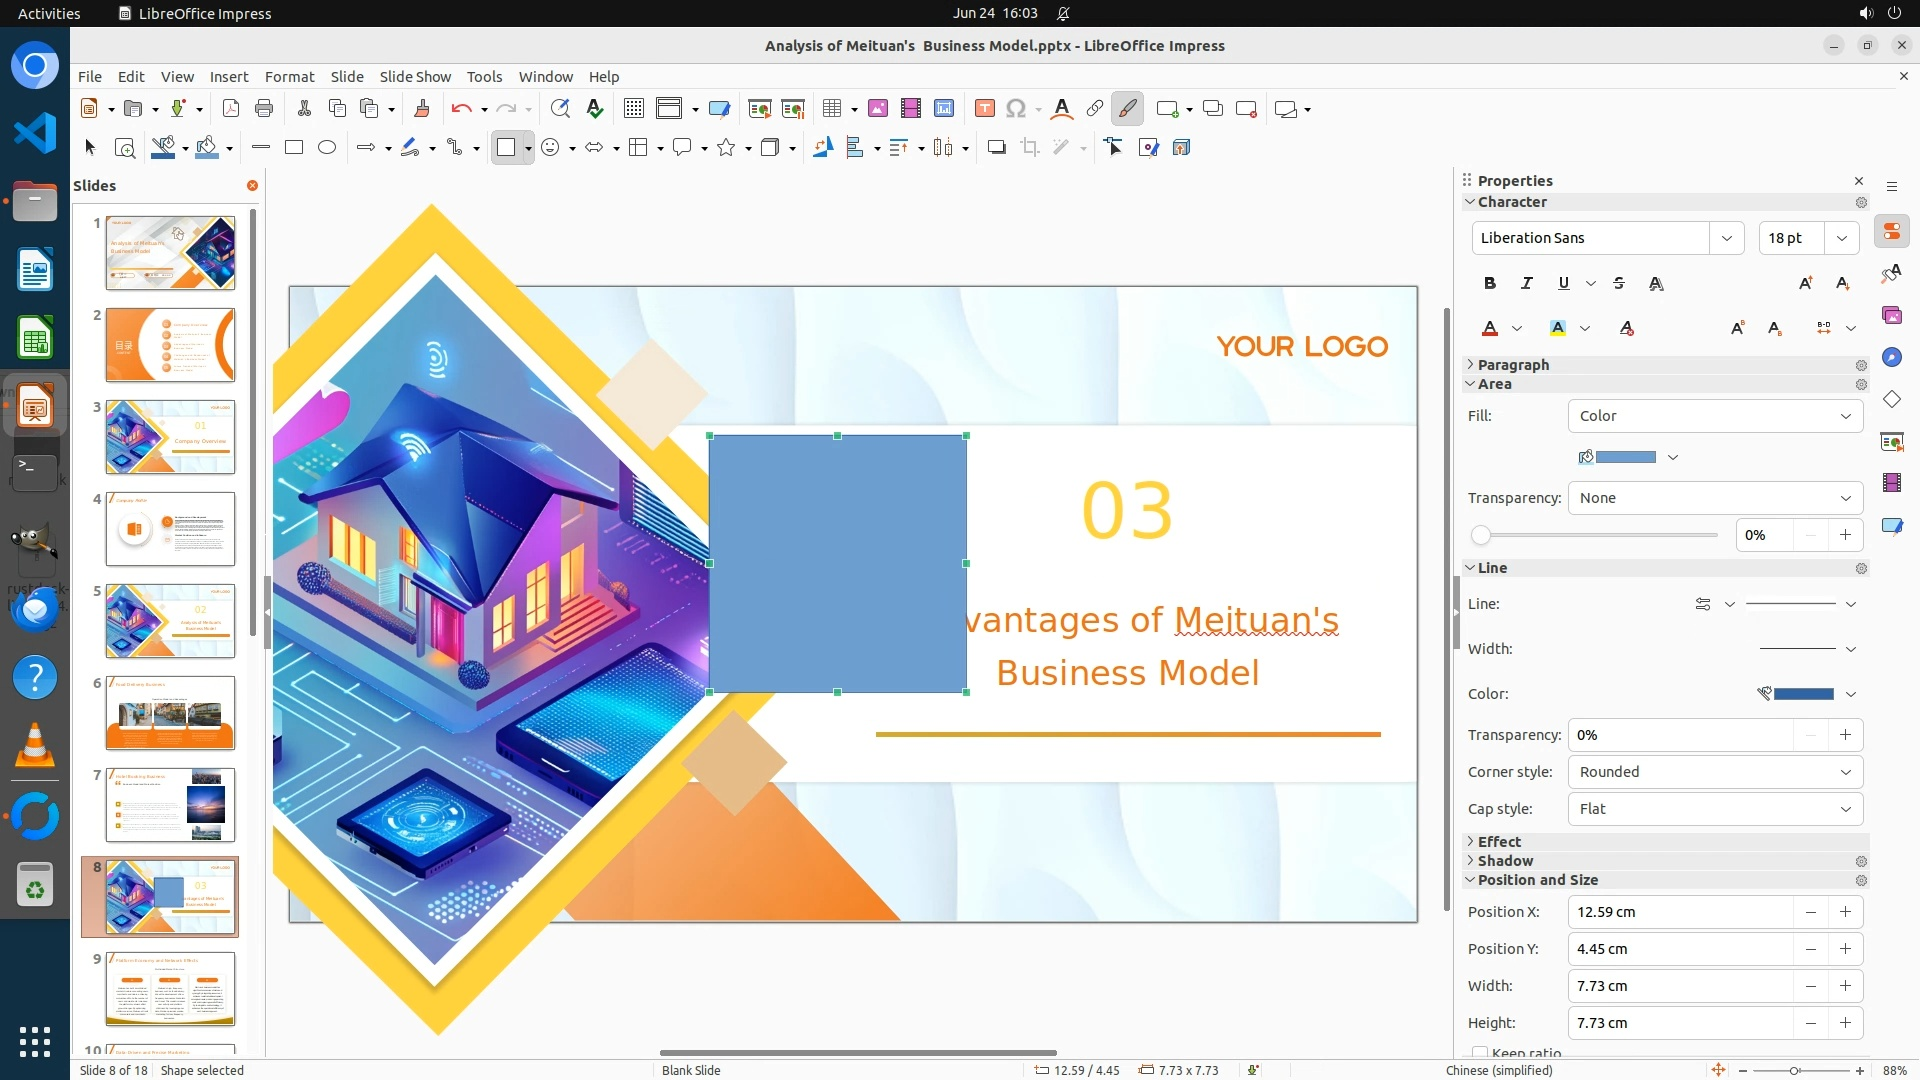Select the Rectangle drawing tool
The width and height of the screenshot is (1920, 1080).
tap(294, 148)
